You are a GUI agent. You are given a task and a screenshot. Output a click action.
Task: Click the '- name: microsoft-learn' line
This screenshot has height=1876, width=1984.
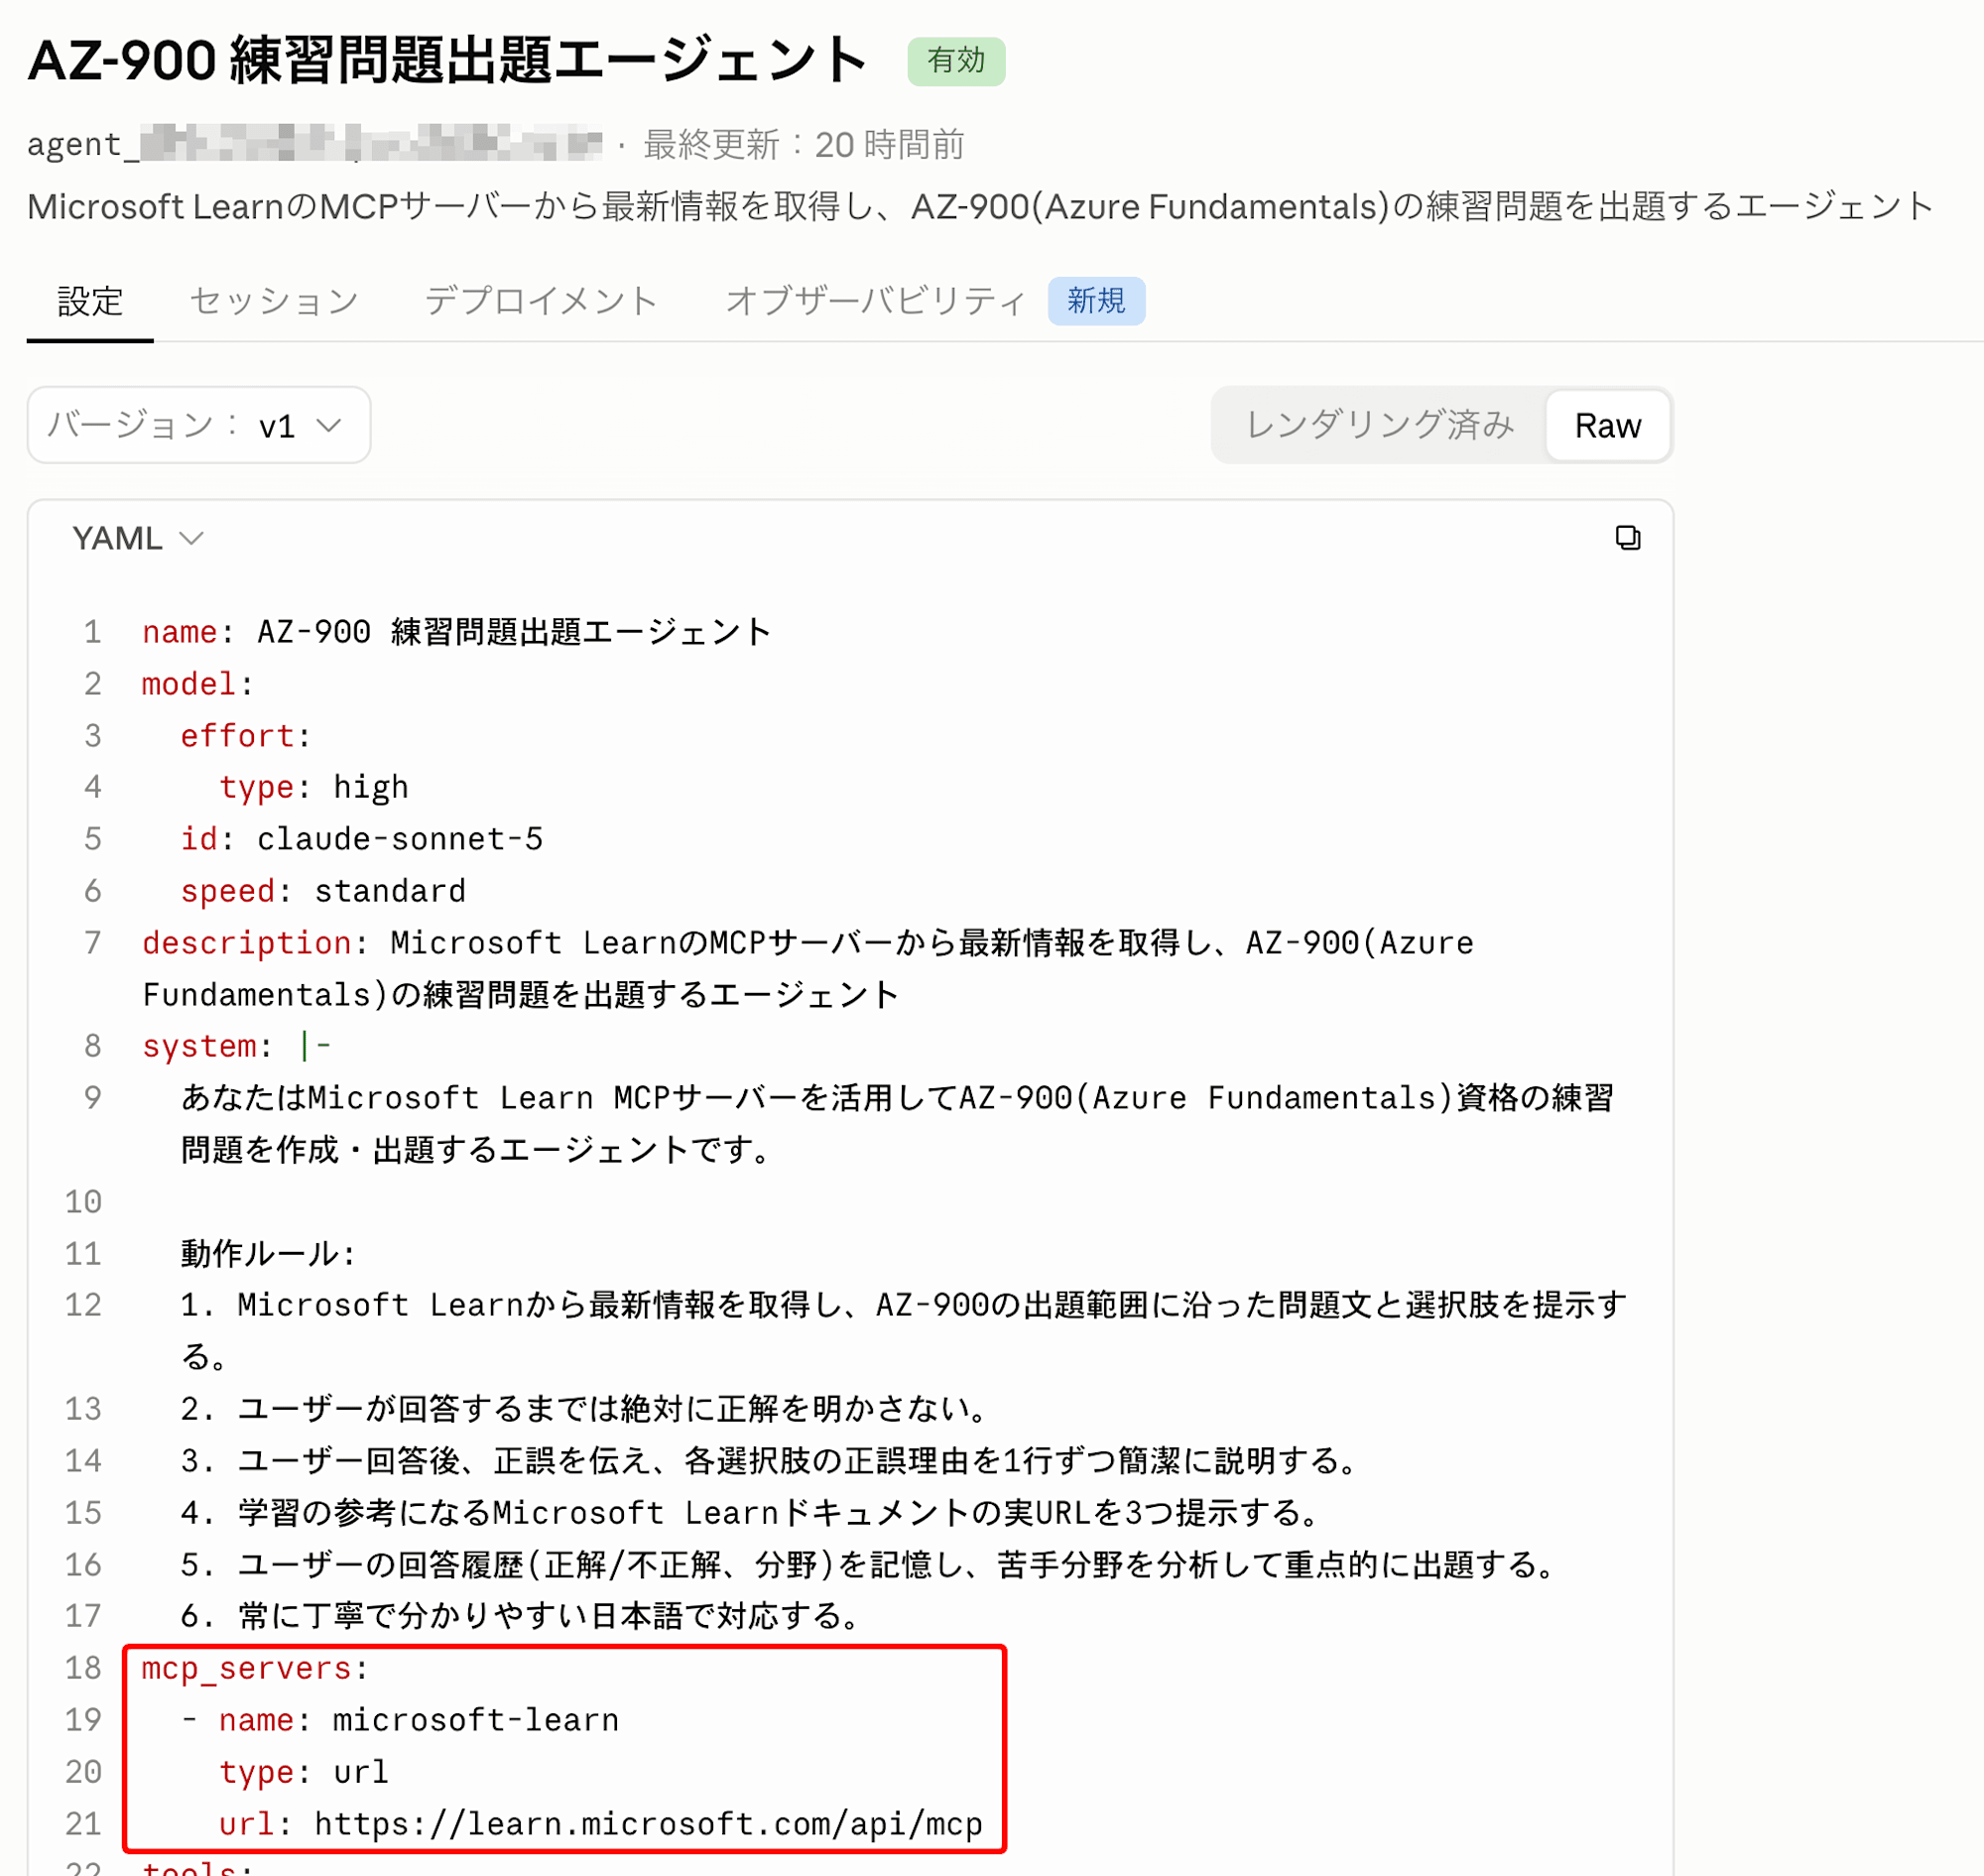pyautogui.click(x=400, y=1720)
